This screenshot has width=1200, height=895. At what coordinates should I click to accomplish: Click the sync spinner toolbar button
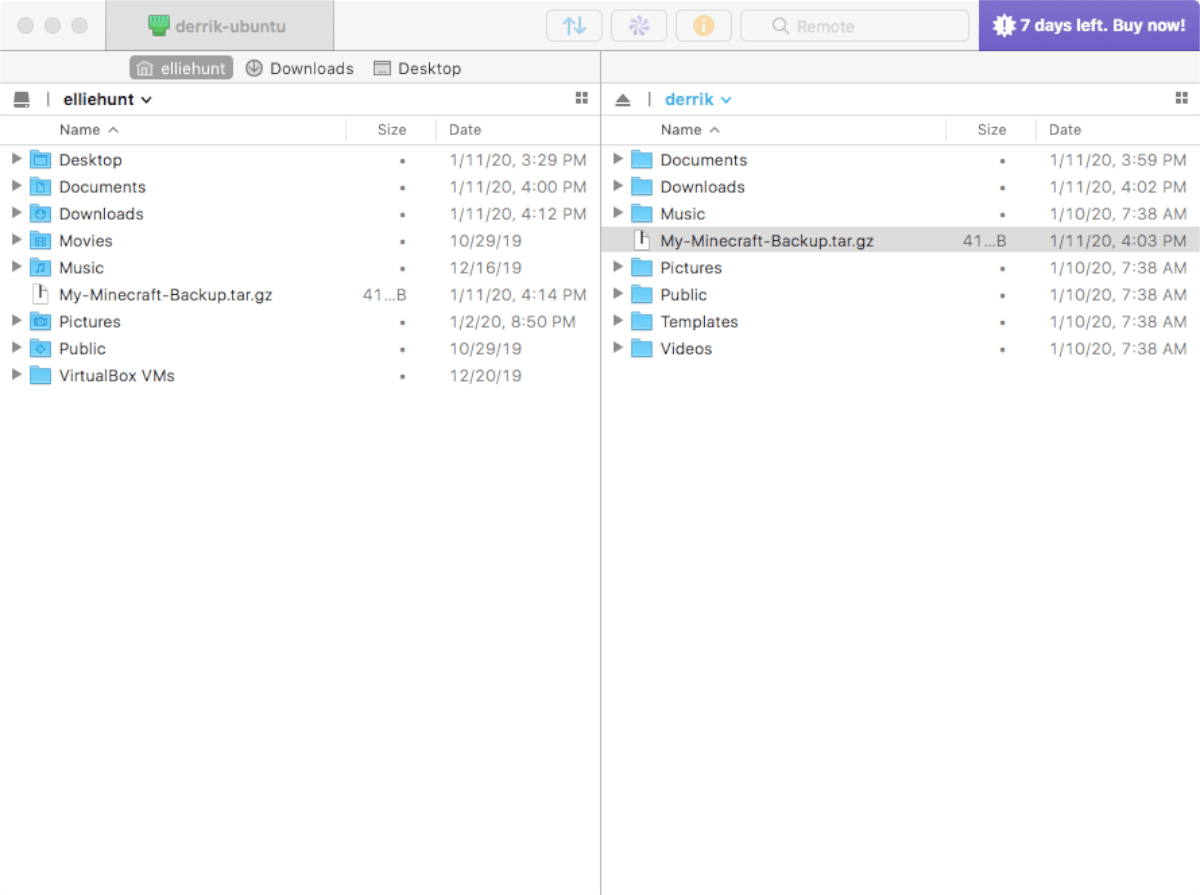point(639,26)
